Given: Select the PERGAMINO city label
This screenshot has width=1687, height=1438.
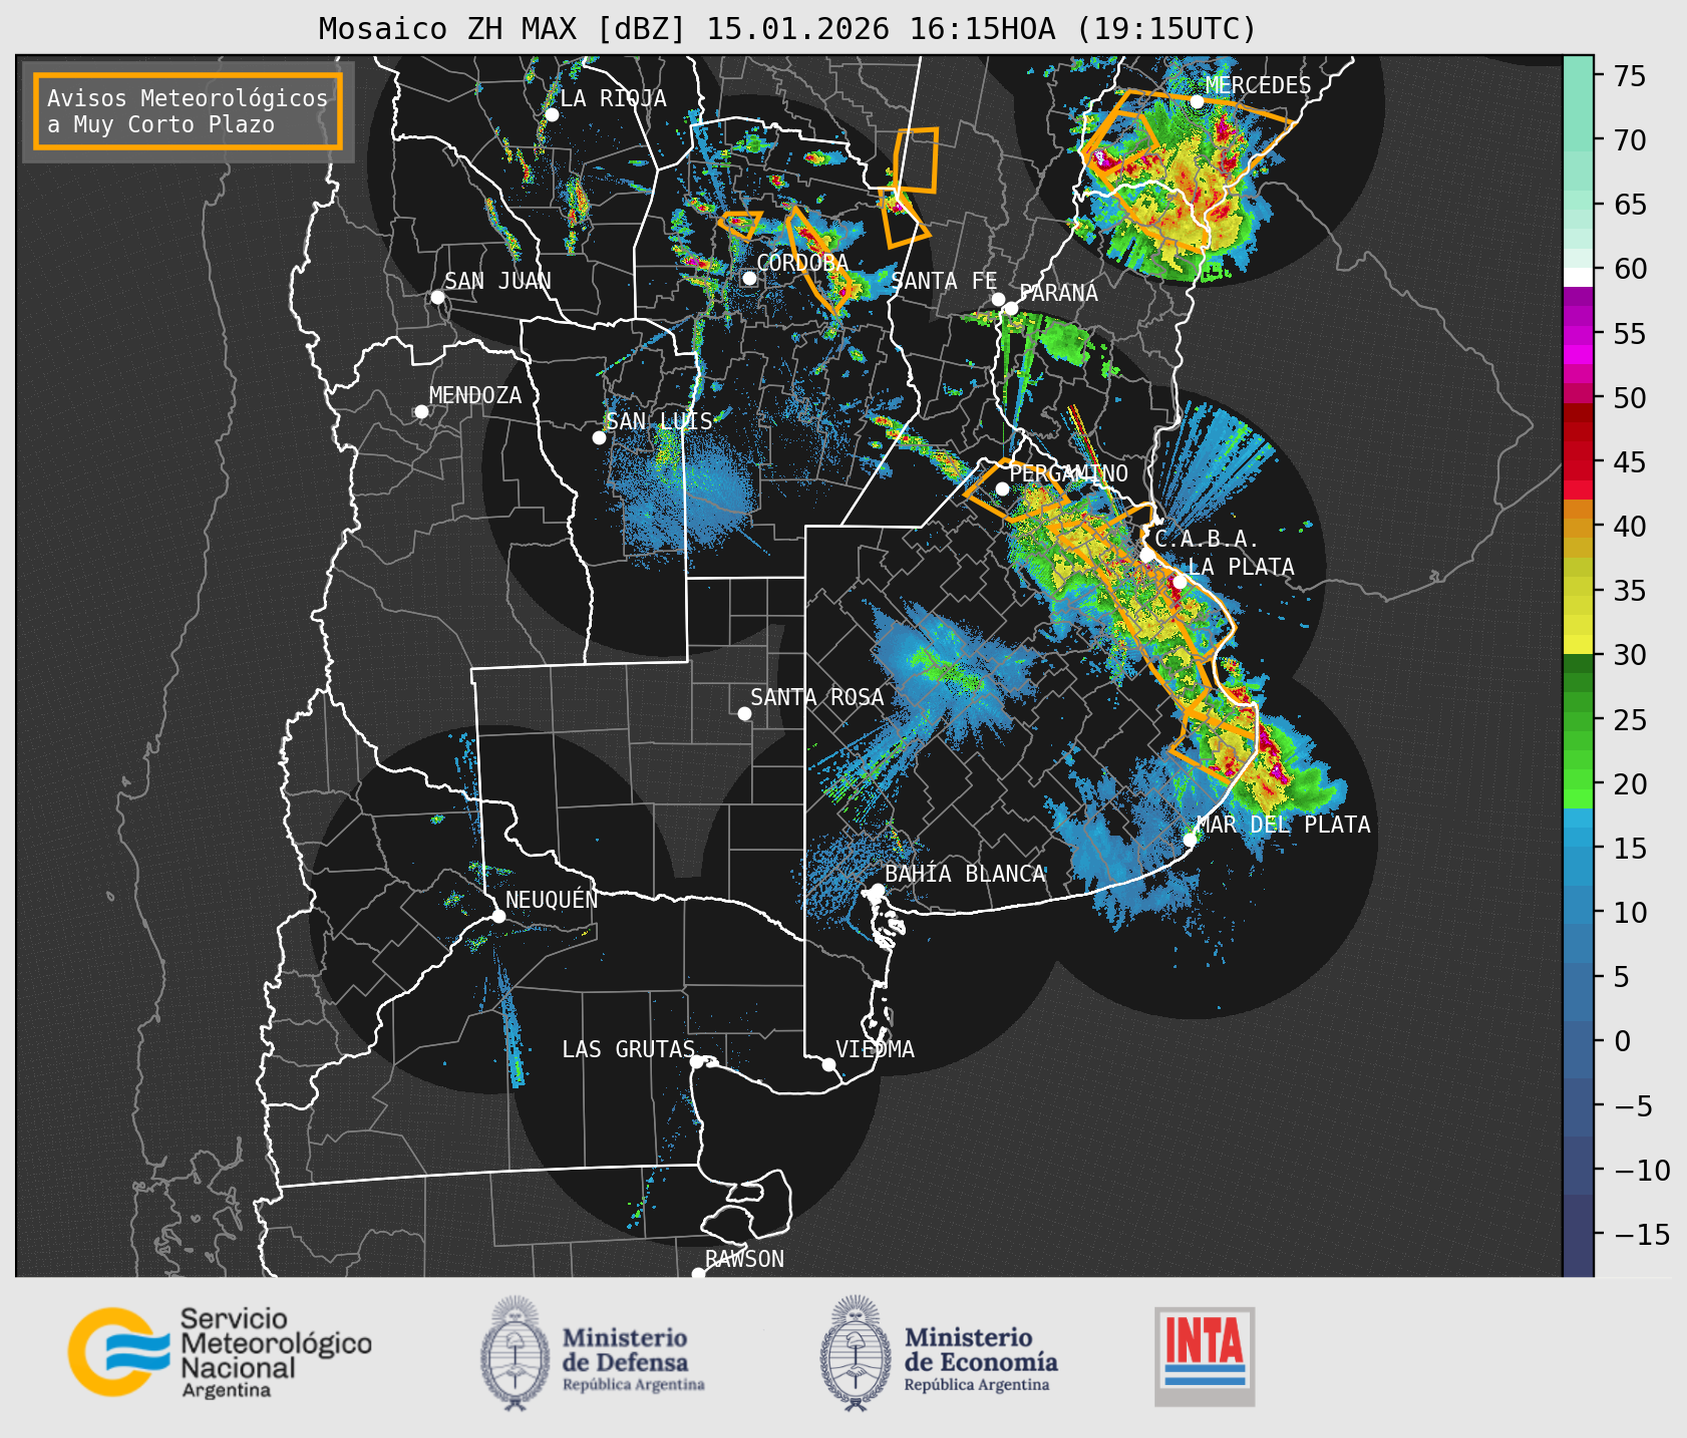Looking at the screenshot, I should pos(1068,473).
